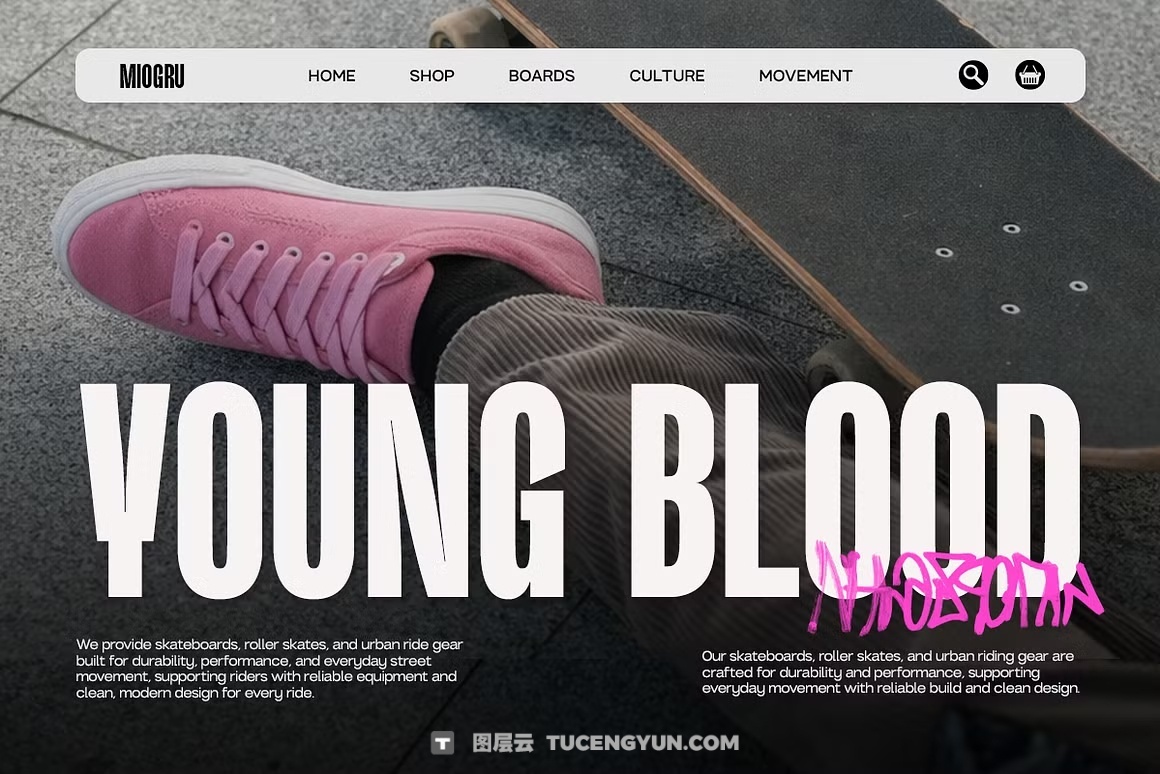Open the HOME menu item
The width and height of the screenshot is (1160, 774).
pos(331,75)
